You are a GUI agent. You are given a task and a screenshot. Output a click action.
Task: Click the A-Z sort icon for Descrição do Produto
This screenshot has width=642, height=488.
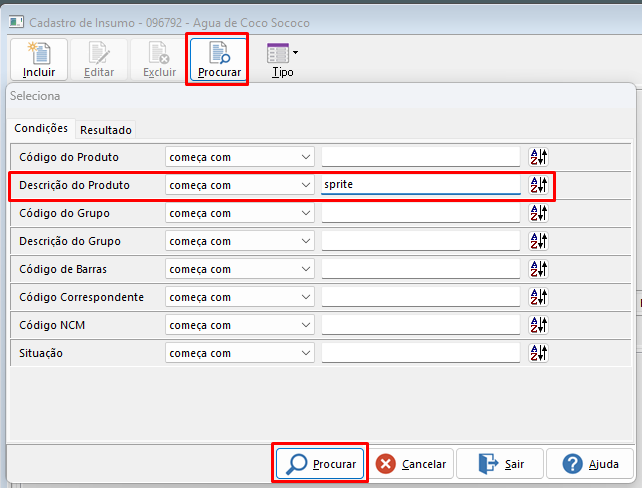538,185
